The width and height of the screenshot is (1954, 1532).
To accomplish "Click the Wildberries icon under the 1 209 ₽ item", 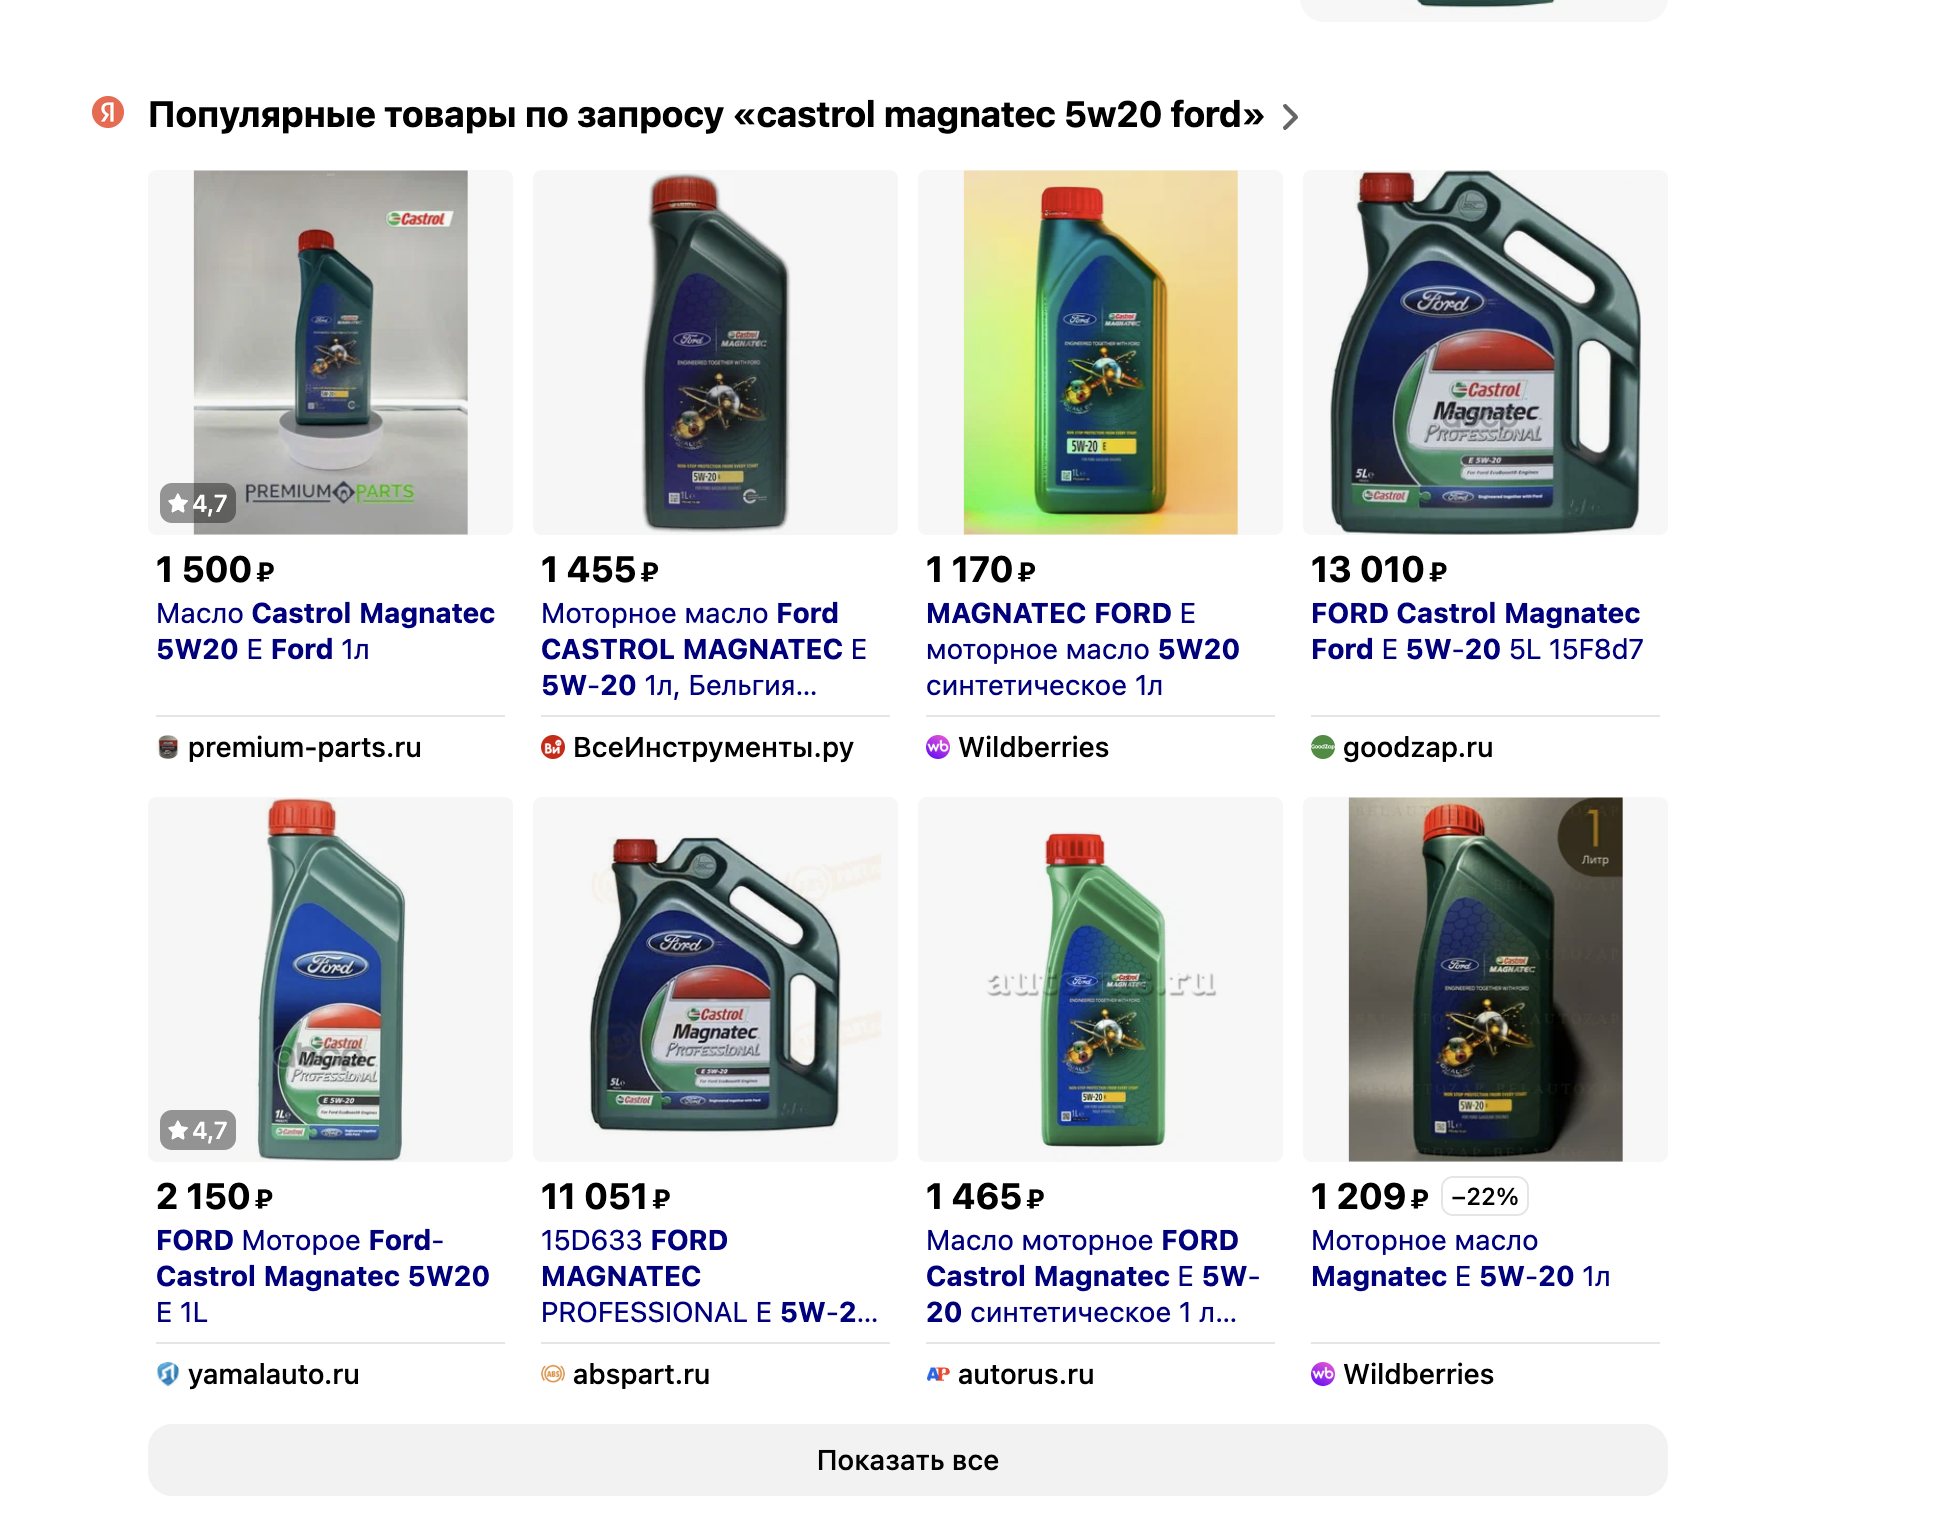I will (1323, 1374).
